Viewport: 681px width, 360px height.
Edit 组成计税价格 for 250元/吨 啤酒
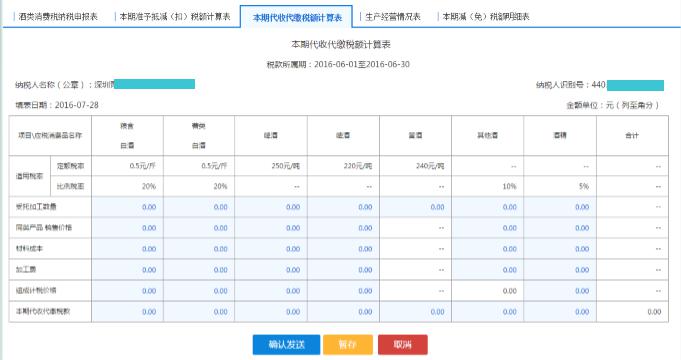(x=271, y=291)
